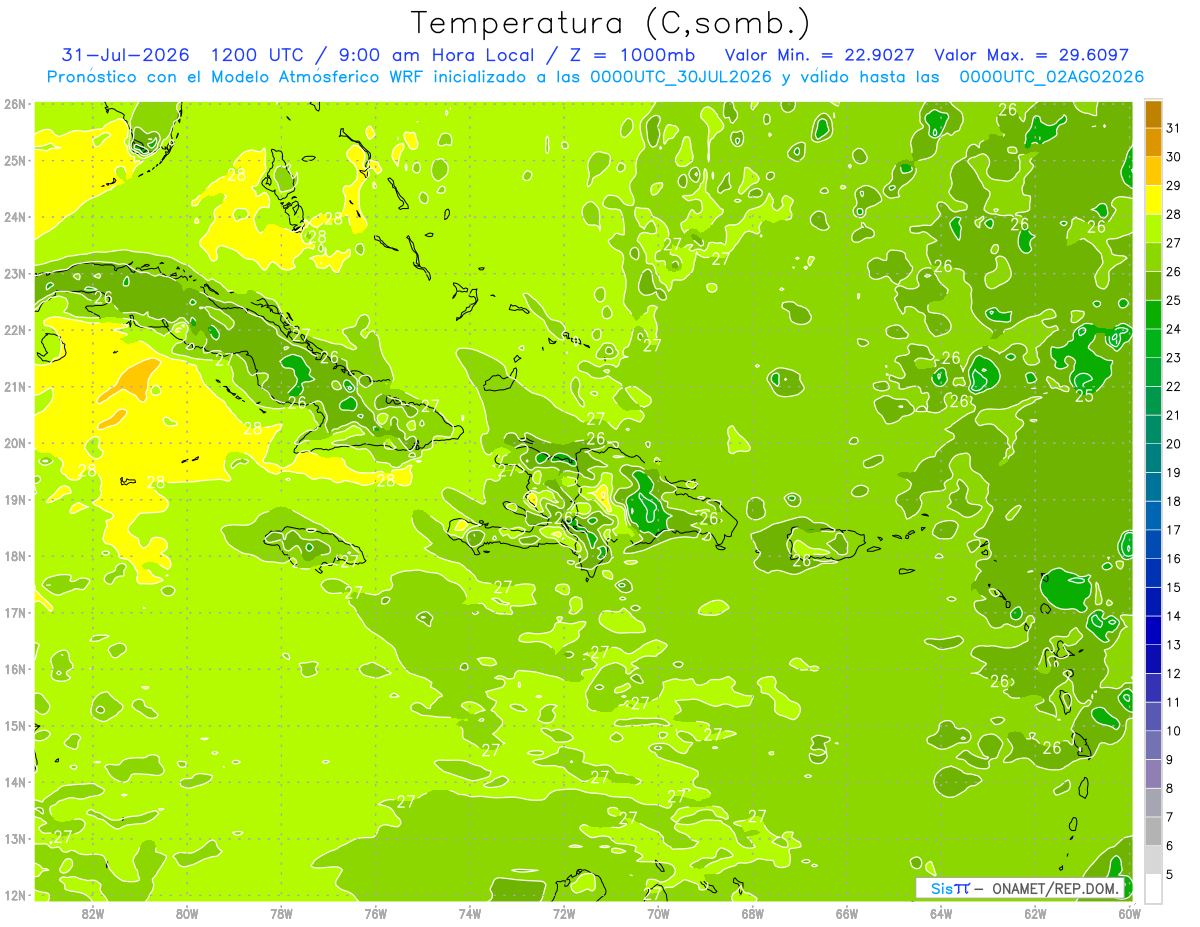Click the 74W longitude label
This screenshot has height=927, width=1200.
tap(469, 913)
